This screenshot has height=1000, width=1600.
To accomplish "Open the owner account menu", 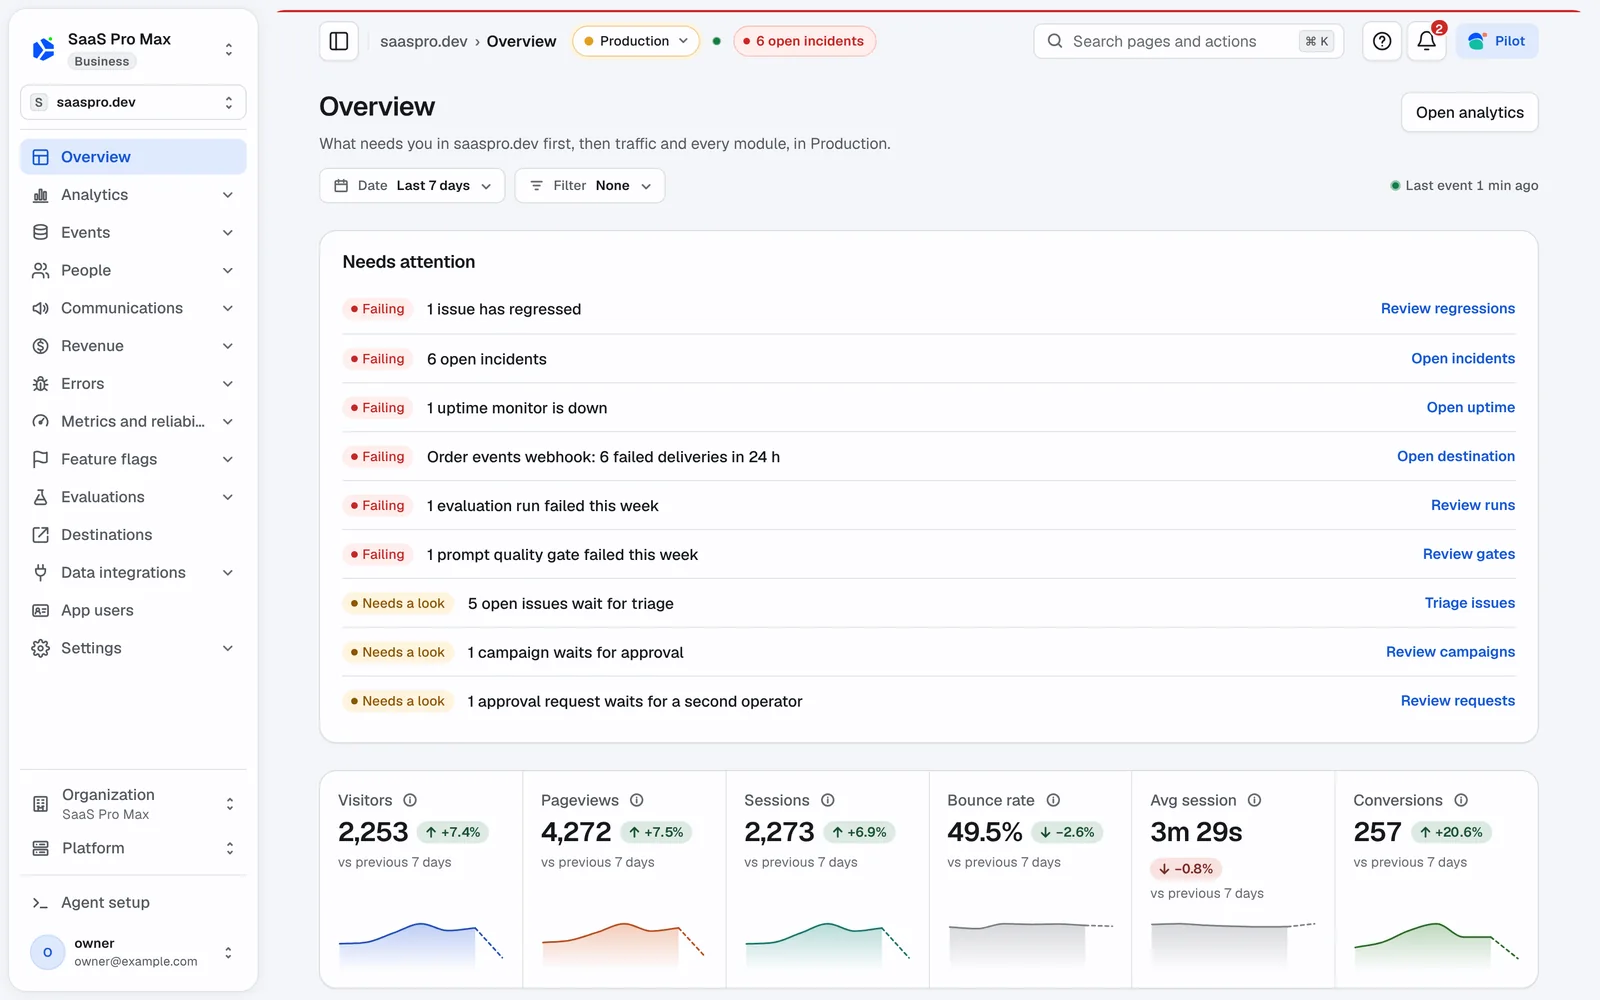I will pos(133,953).
